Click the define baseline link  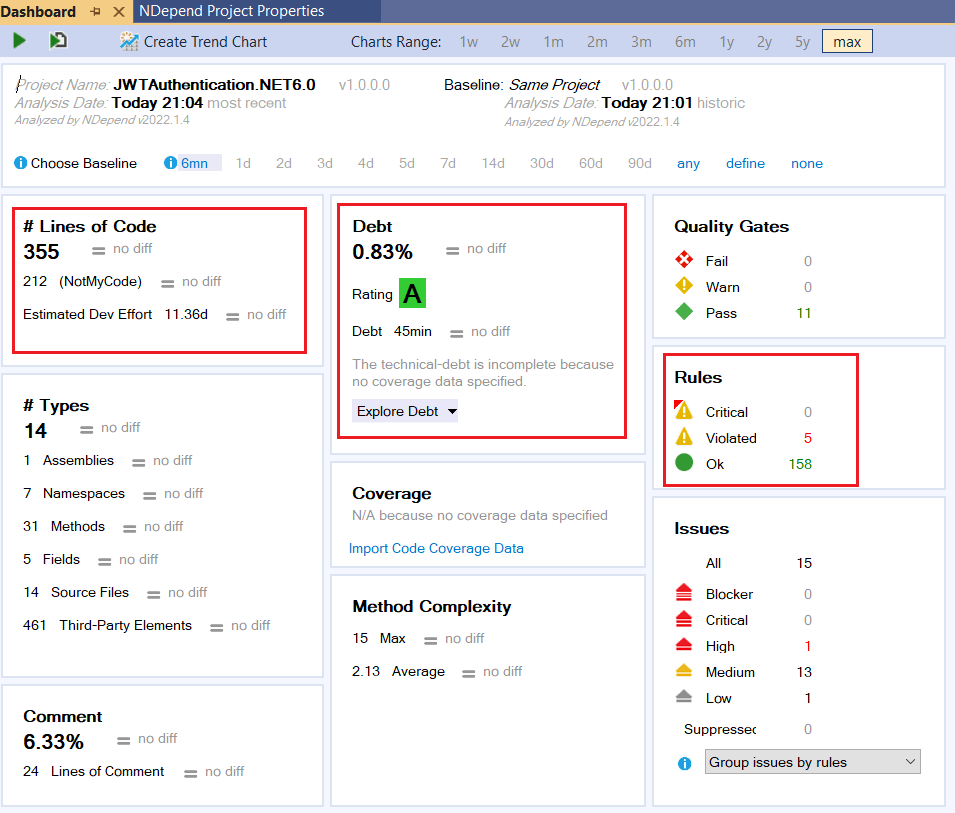click(745, 163)
